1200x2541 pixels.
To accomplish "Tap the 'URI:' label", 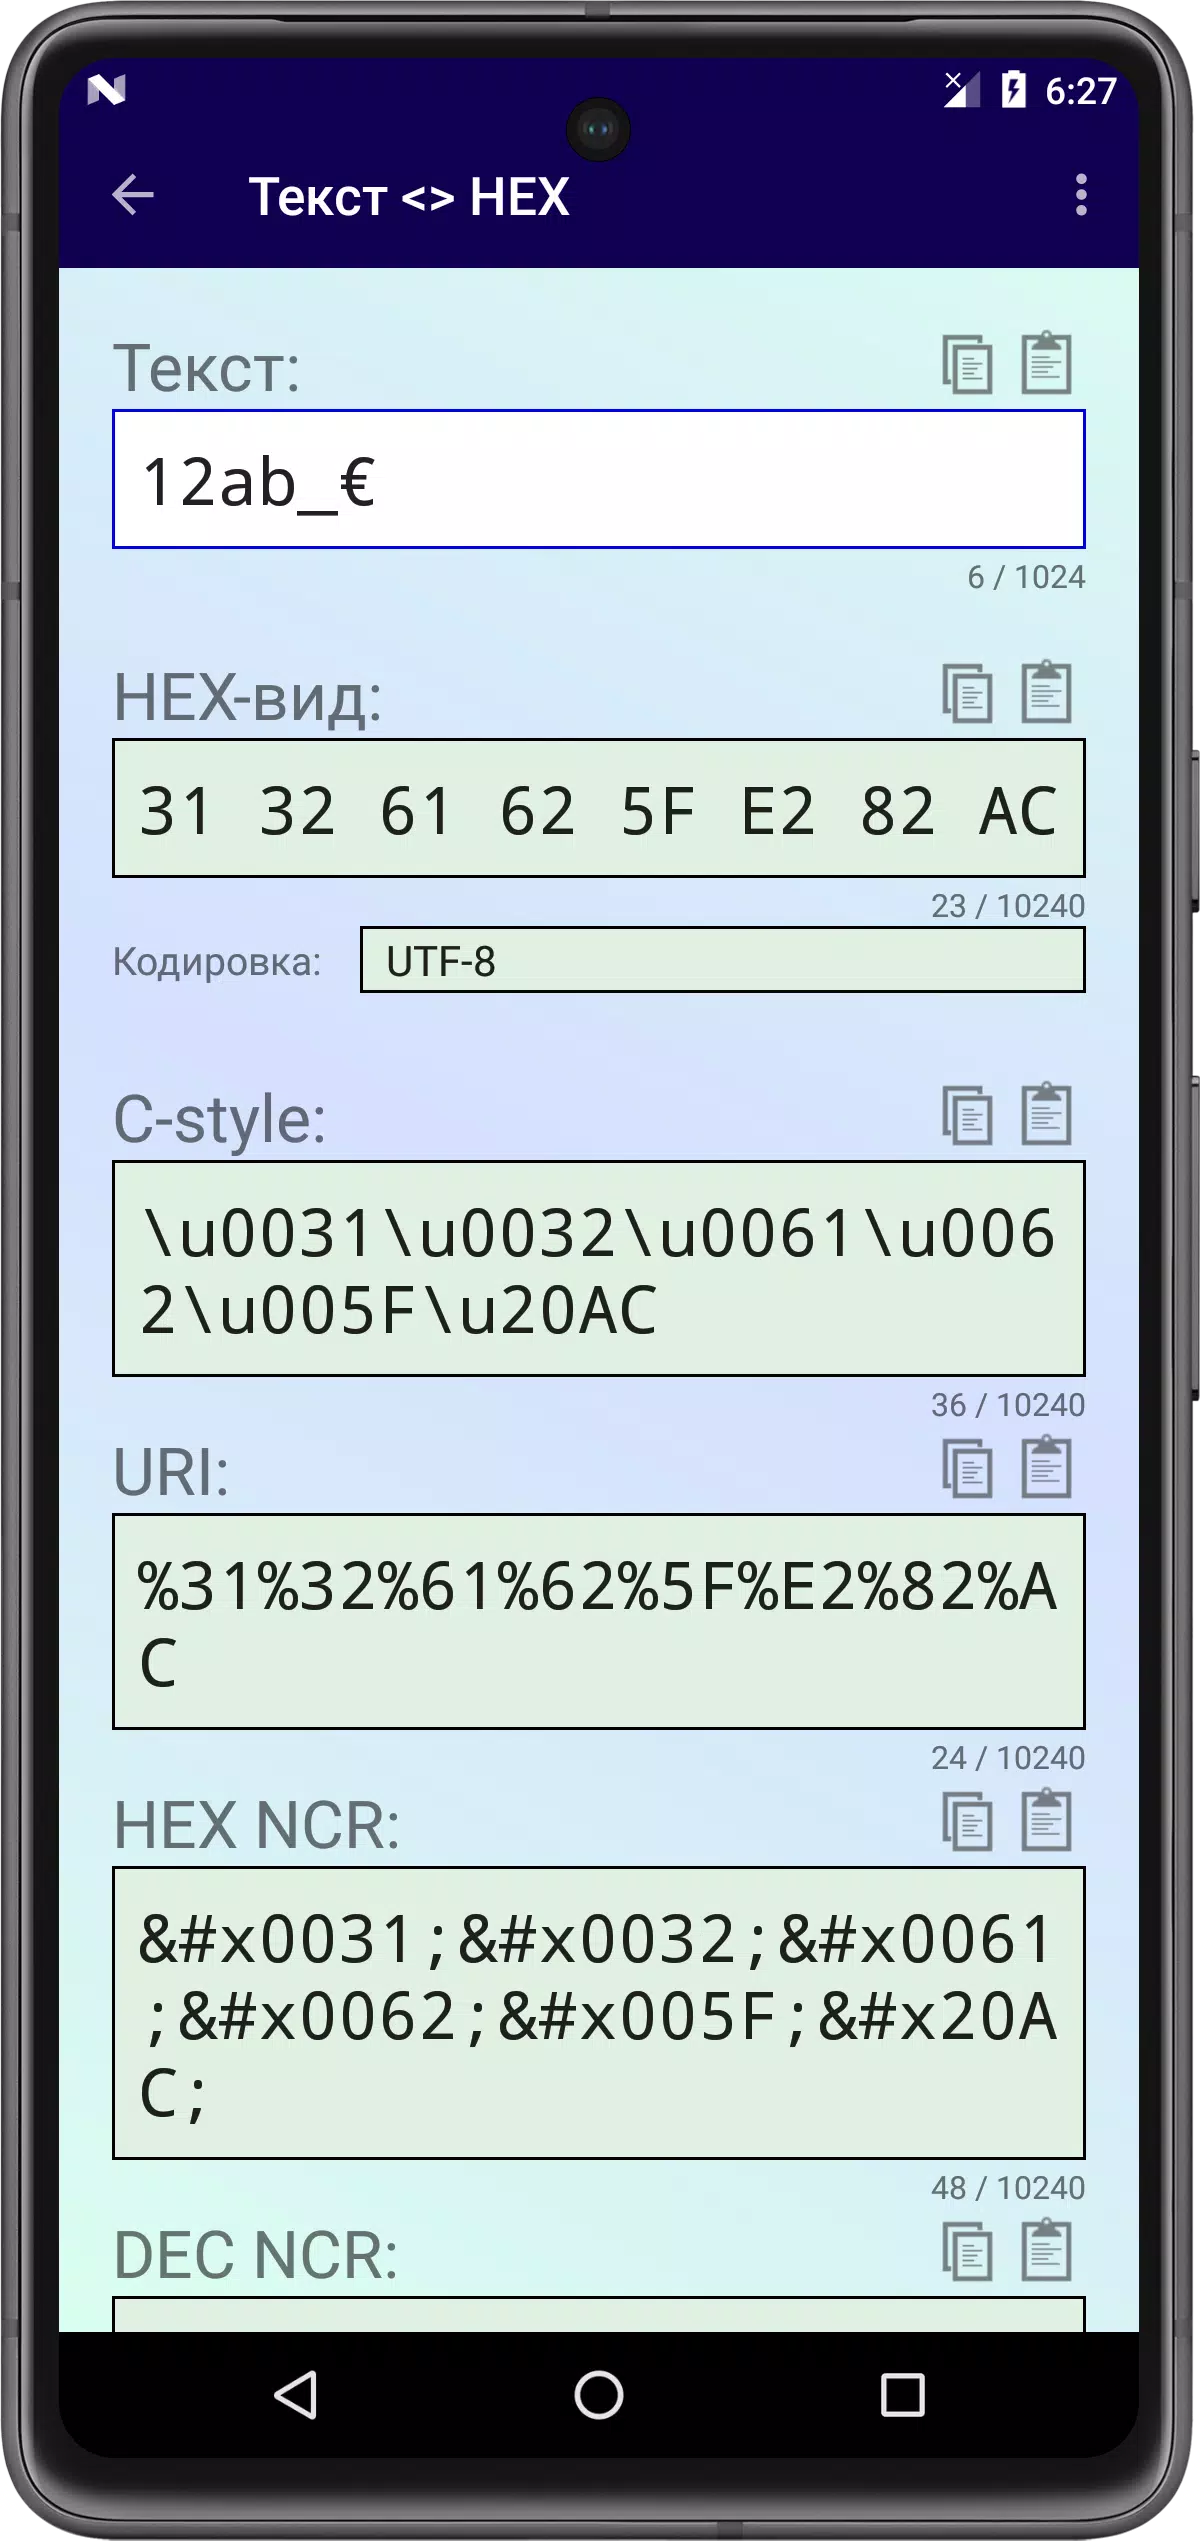I will 171,1472.
